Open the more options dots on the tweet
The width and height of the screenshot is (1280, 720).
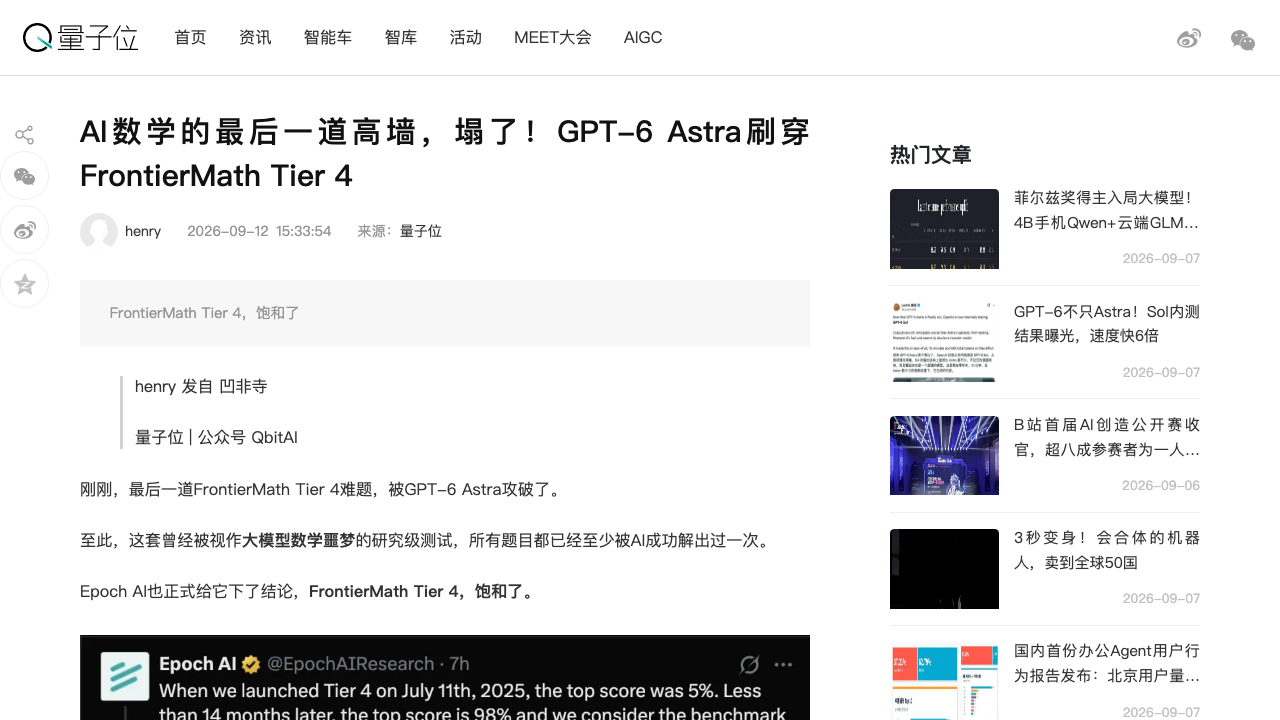pos(783,665)
